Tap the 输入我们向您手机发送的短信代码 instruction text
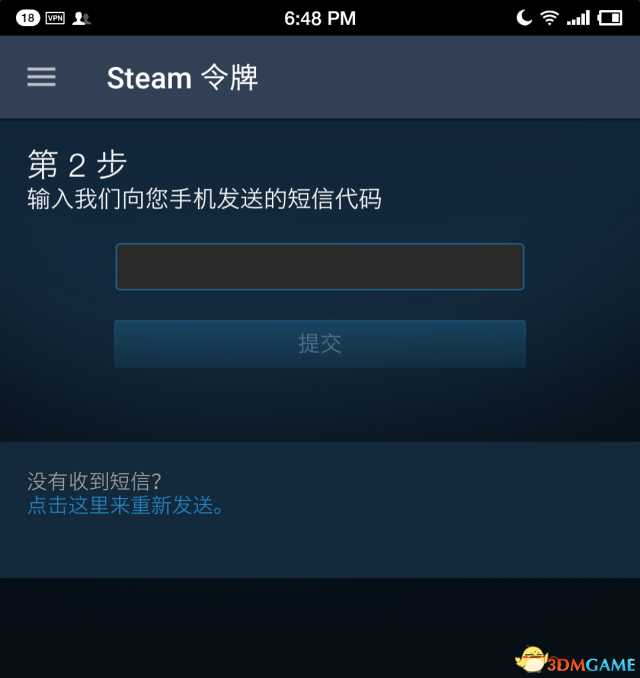Viewport: 640px width, 678px height. pyautogui.click(x=204, y=199)
